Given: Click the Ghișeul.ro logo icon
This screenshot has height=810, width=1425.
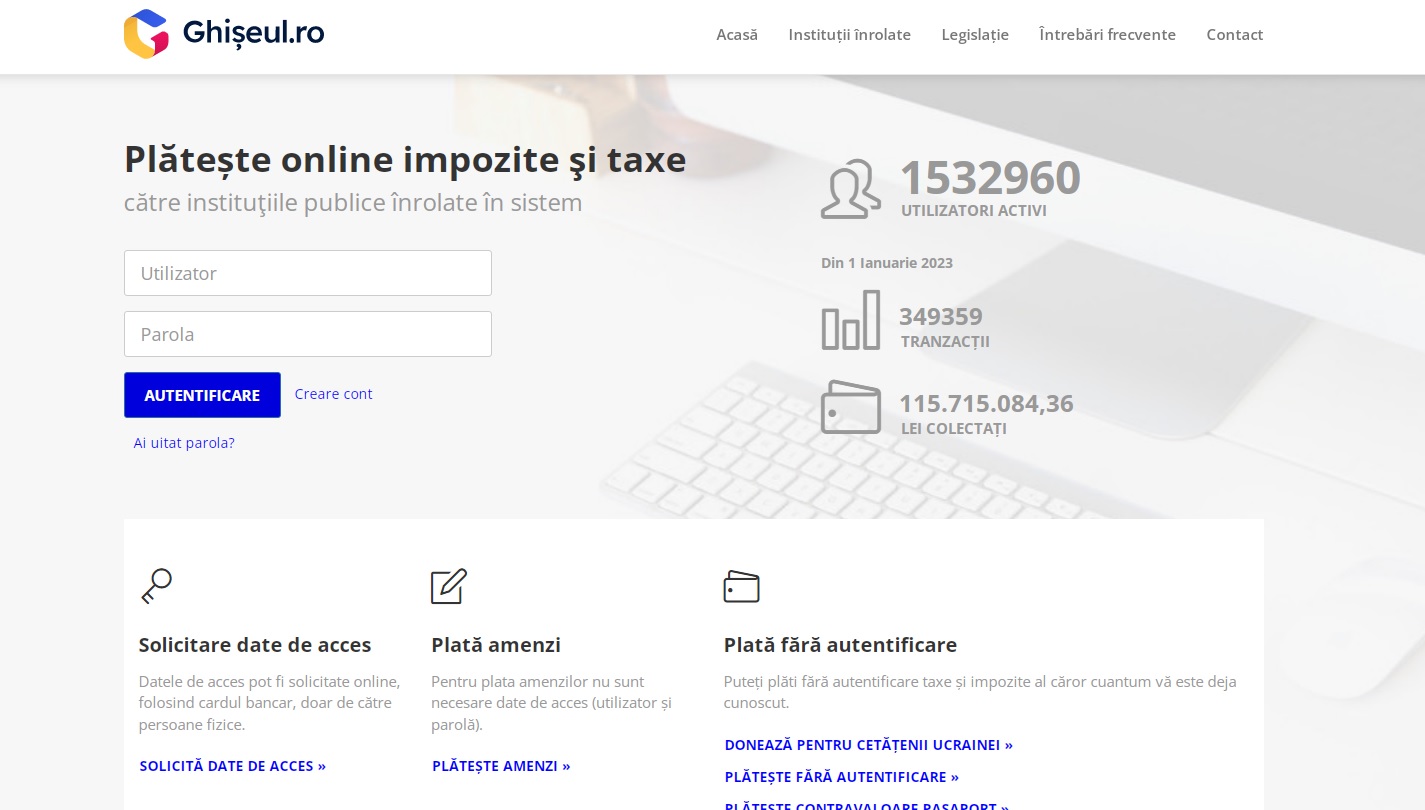Looking at the screenshot, I should (x=146, y=34).
